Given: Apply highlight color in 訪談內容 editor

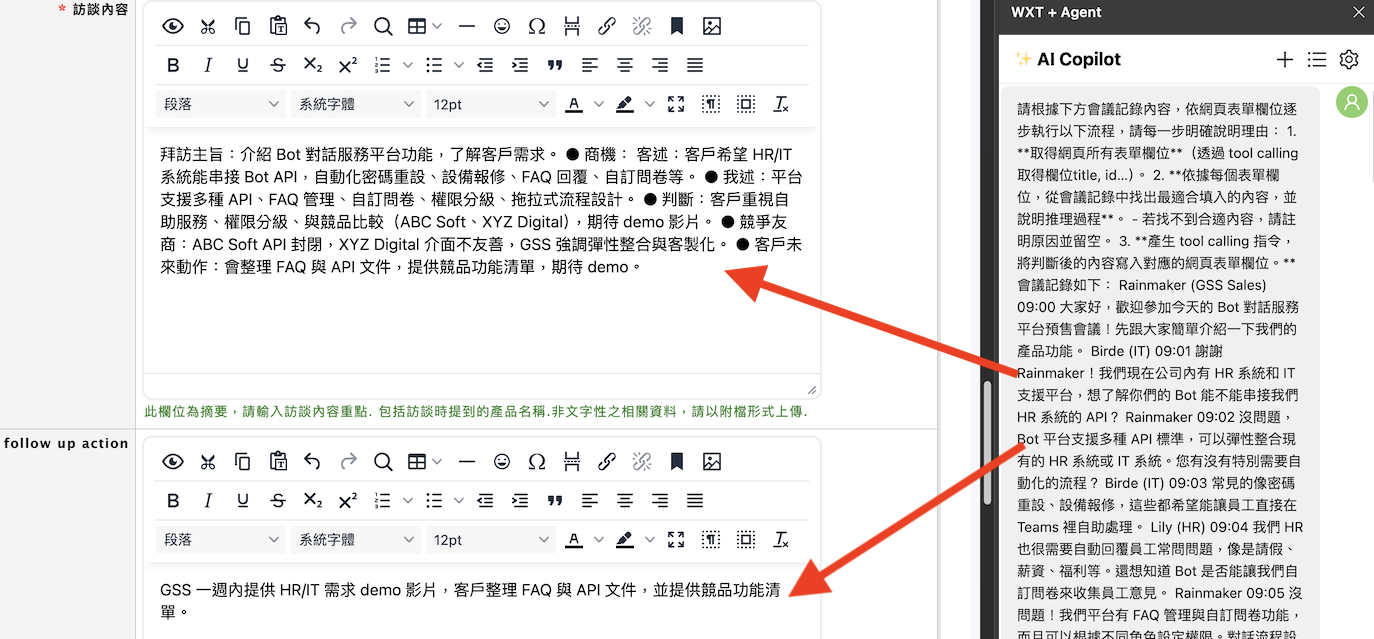Looking at the screenshot, I should coord(625,104).
